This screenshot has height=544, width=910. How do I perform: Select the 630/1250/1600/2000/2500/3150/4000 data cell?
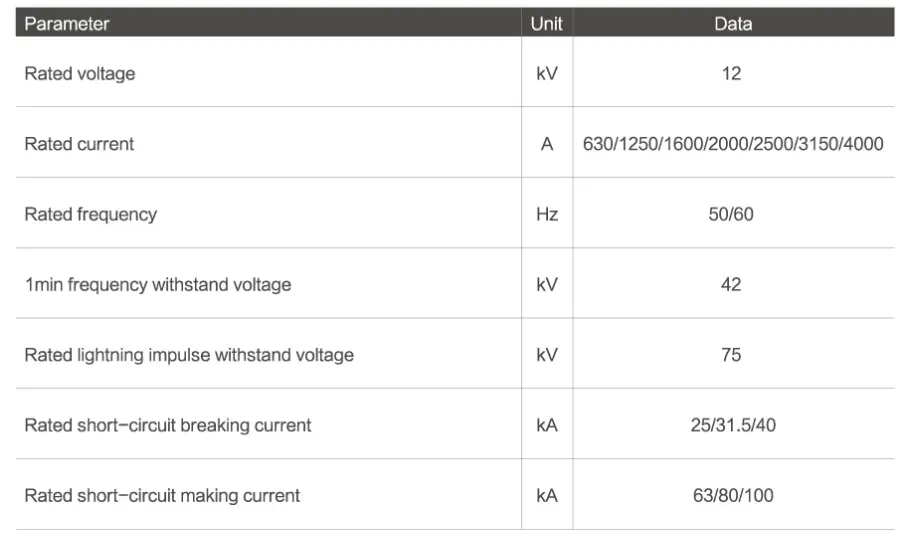733,144
